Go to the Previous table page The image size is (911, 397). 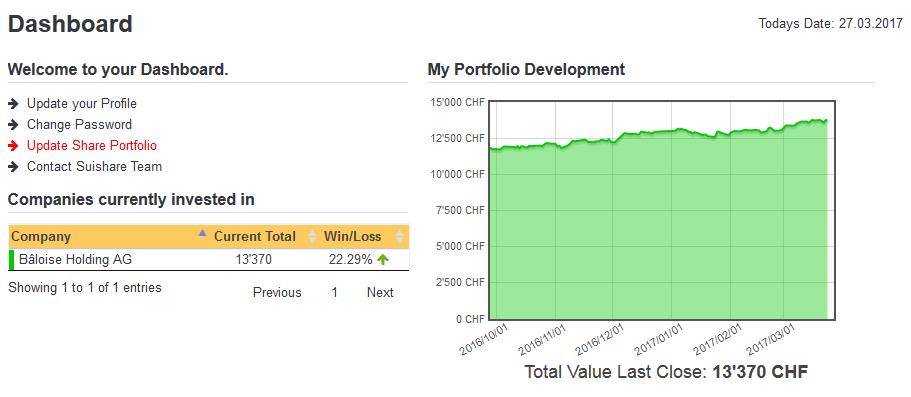pos(277,293)
